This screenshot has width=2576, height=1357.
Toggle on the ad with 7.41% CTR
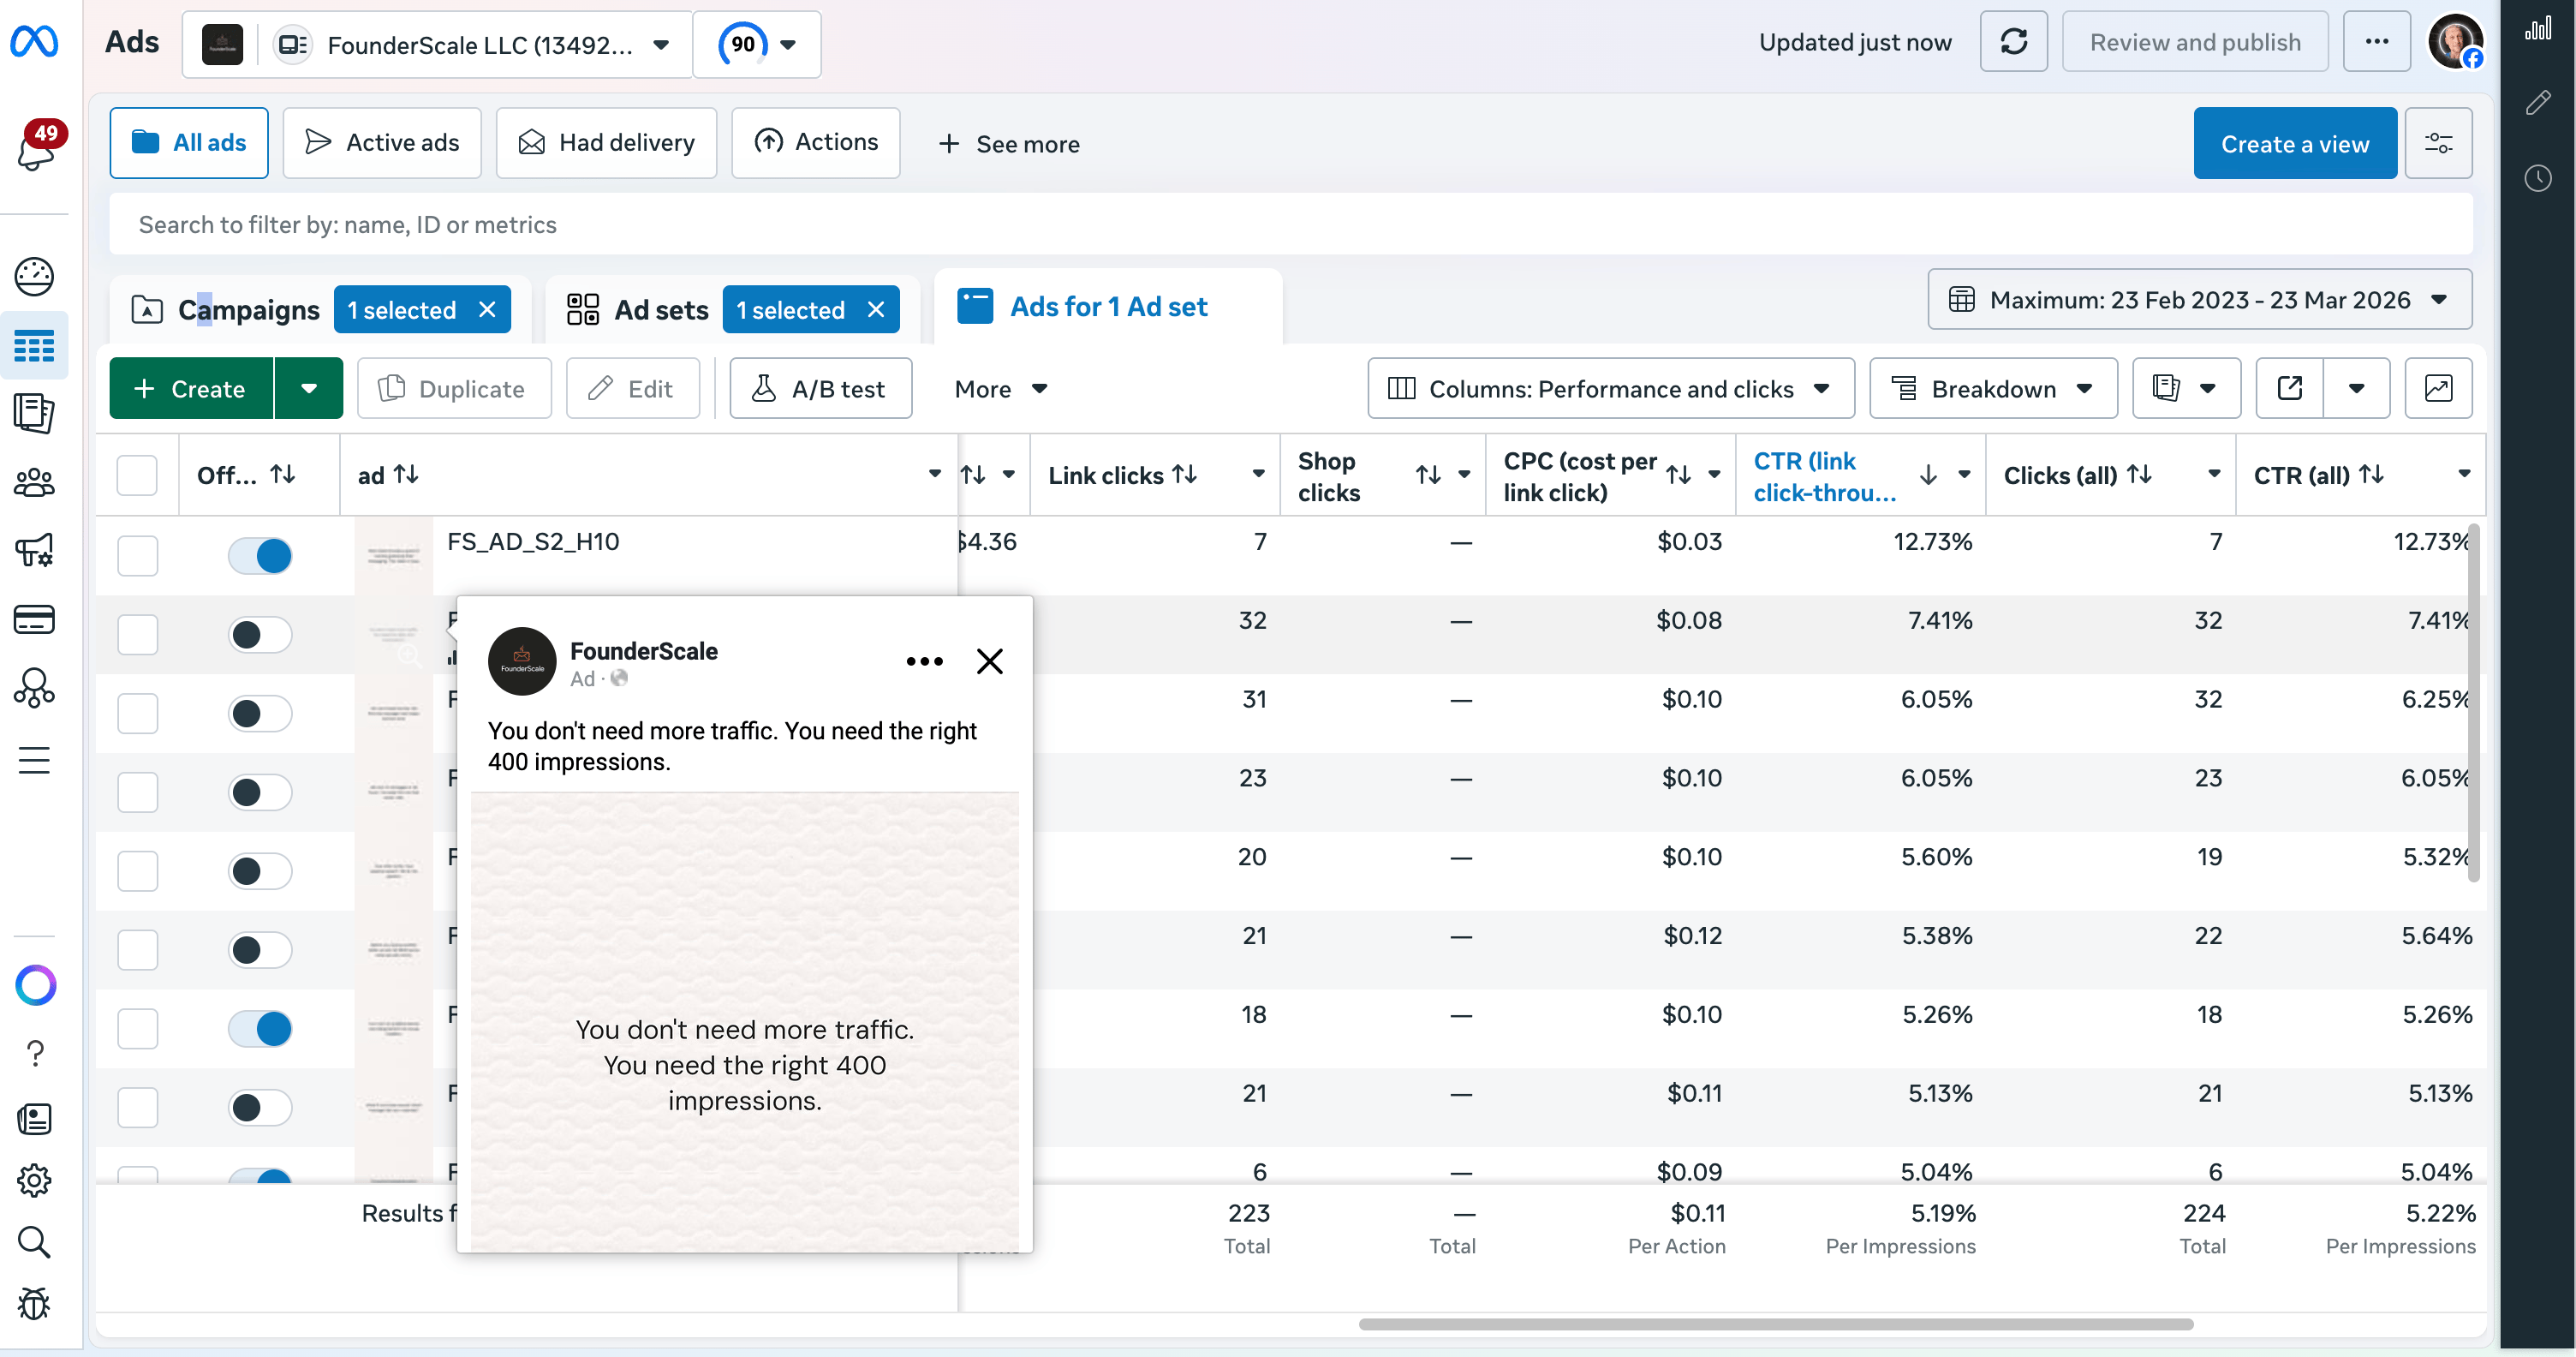click(260, 634)
